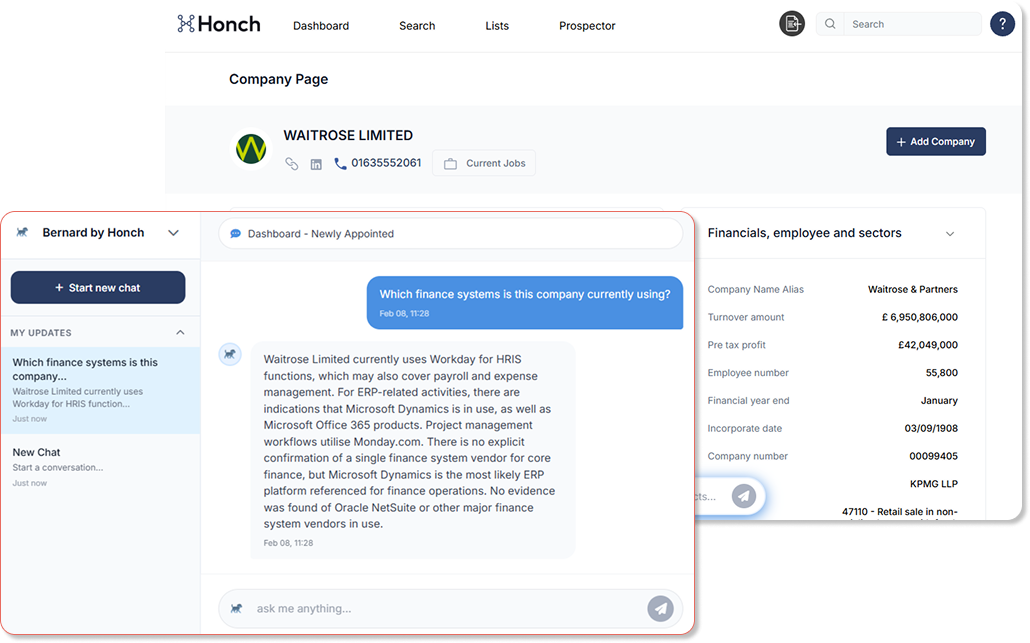Click the chat bubble icon beside Dashboard - Newly Appointed

coord(235,233)
